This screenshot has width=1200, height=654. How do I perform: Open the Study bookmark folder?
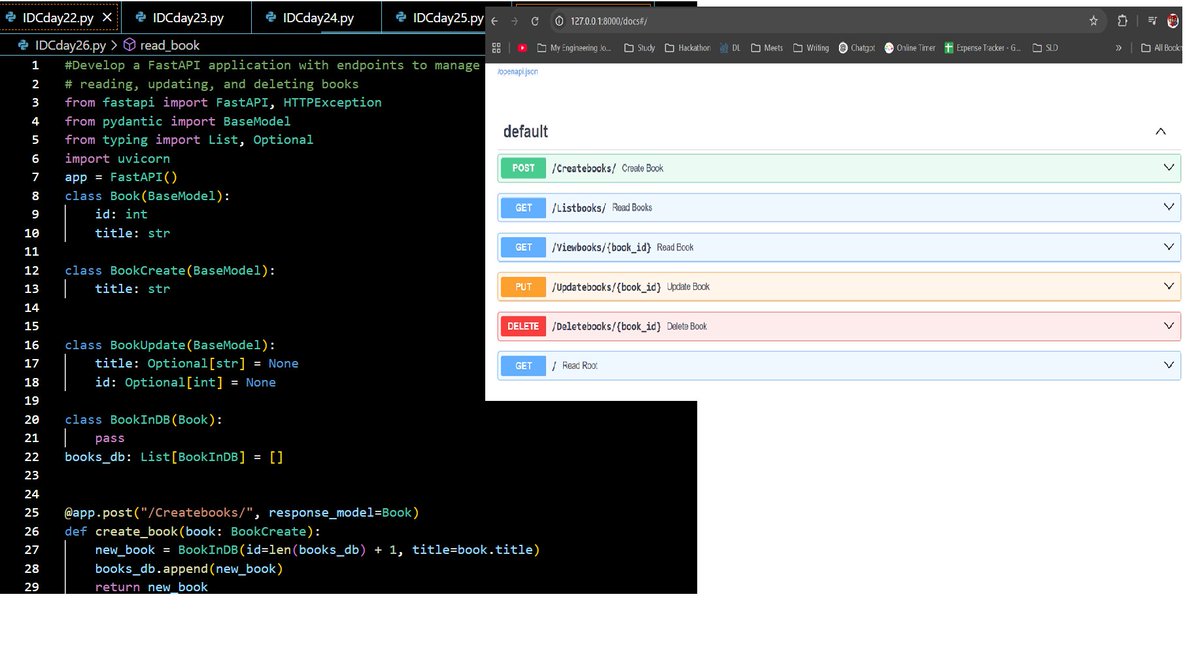pyautogui.click(x=639, y=48)
